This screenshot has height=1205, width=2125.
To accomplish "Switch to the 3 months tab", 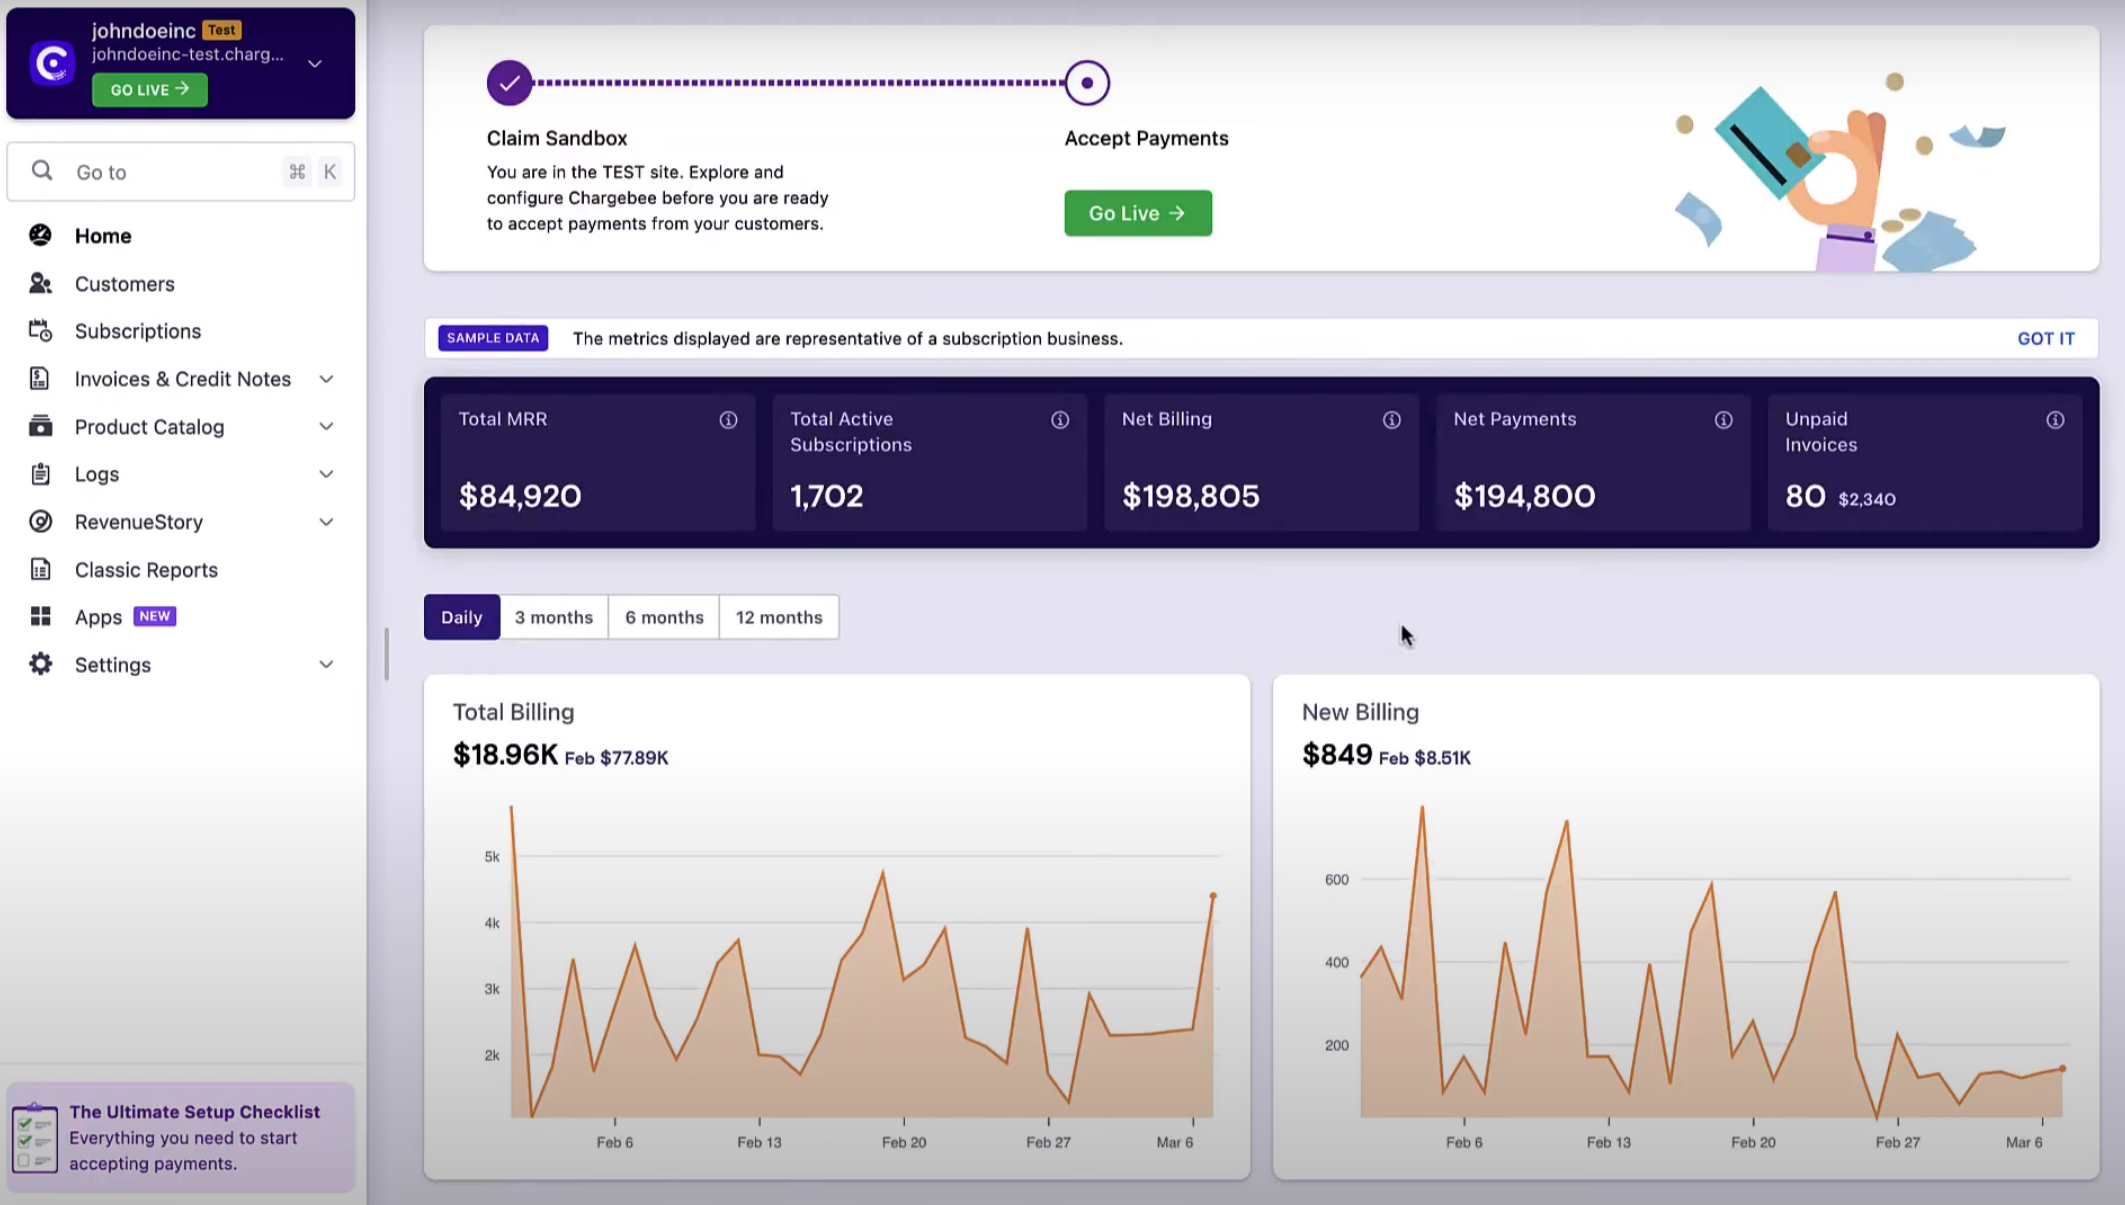I will (x=553, y=616).
